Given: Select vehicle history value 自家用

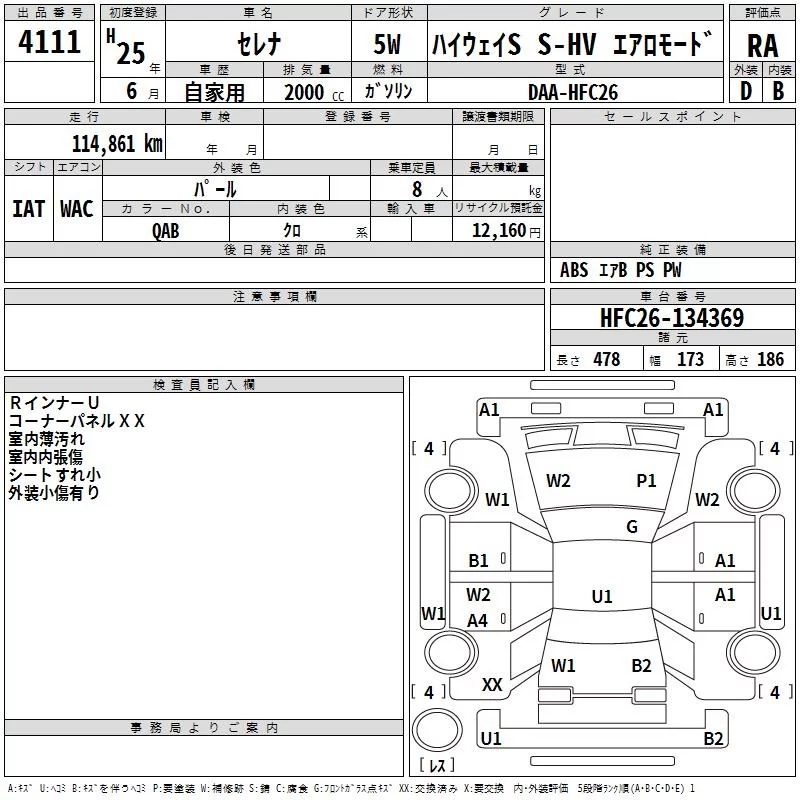Looking at the screenshot, I should click(214, 92).
